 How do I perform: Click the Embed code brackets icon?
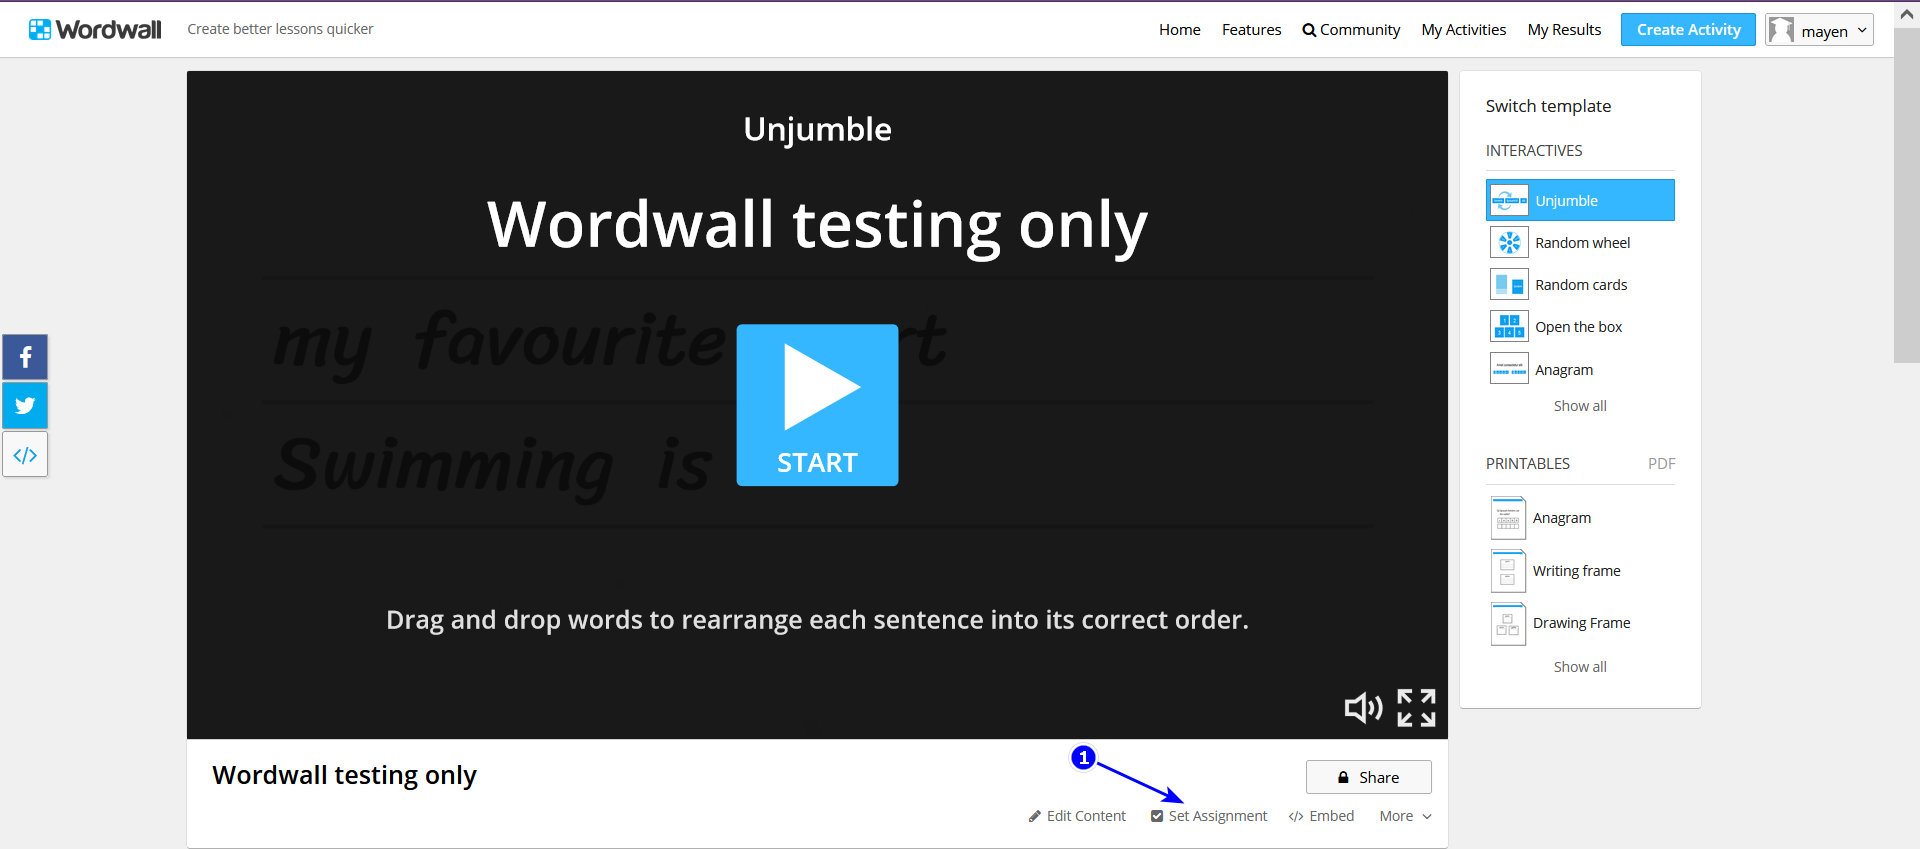(x=1296, y=816)
